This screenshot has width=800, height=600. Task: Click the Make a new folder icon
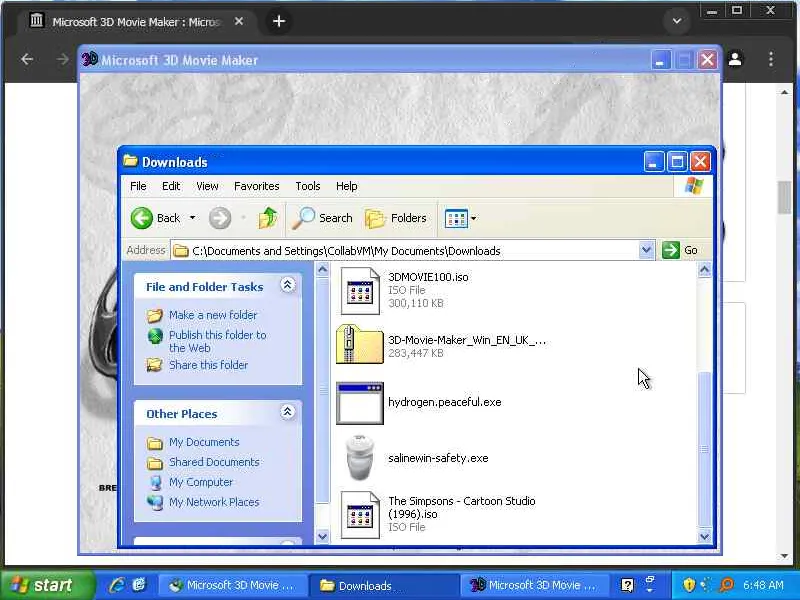coord(155,316)
